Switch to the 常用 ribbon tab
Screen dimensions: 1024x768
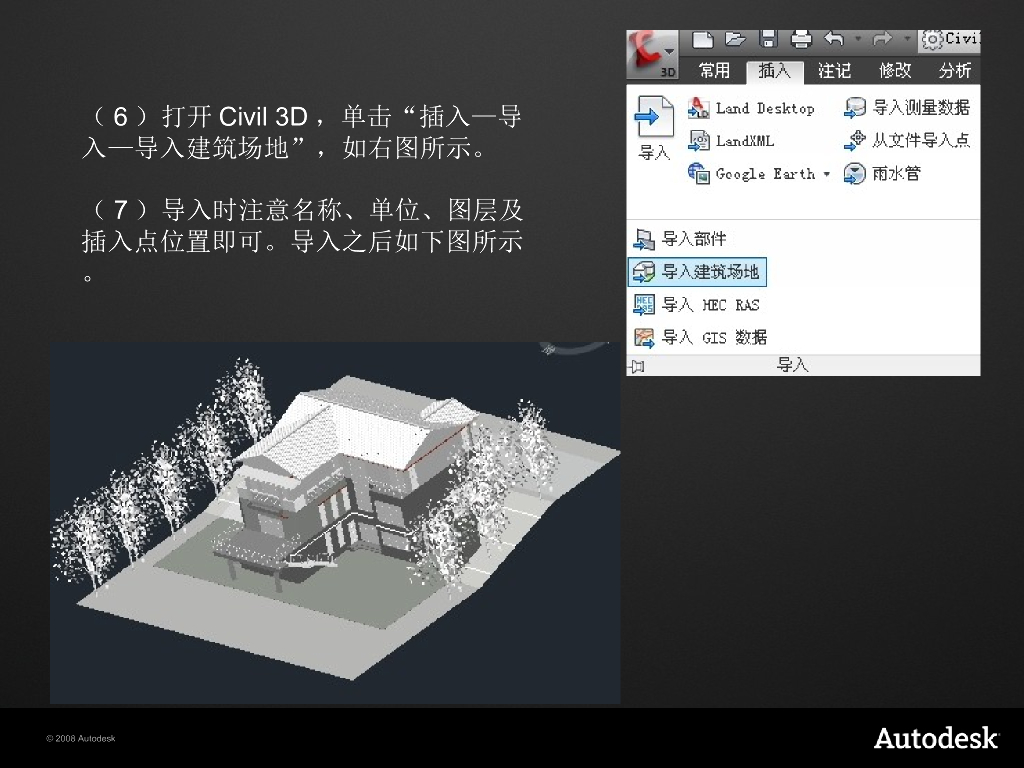click(714, 70)
